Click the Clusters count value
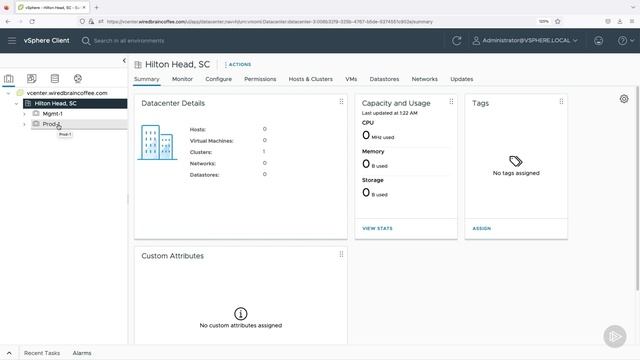 [264, 151]
